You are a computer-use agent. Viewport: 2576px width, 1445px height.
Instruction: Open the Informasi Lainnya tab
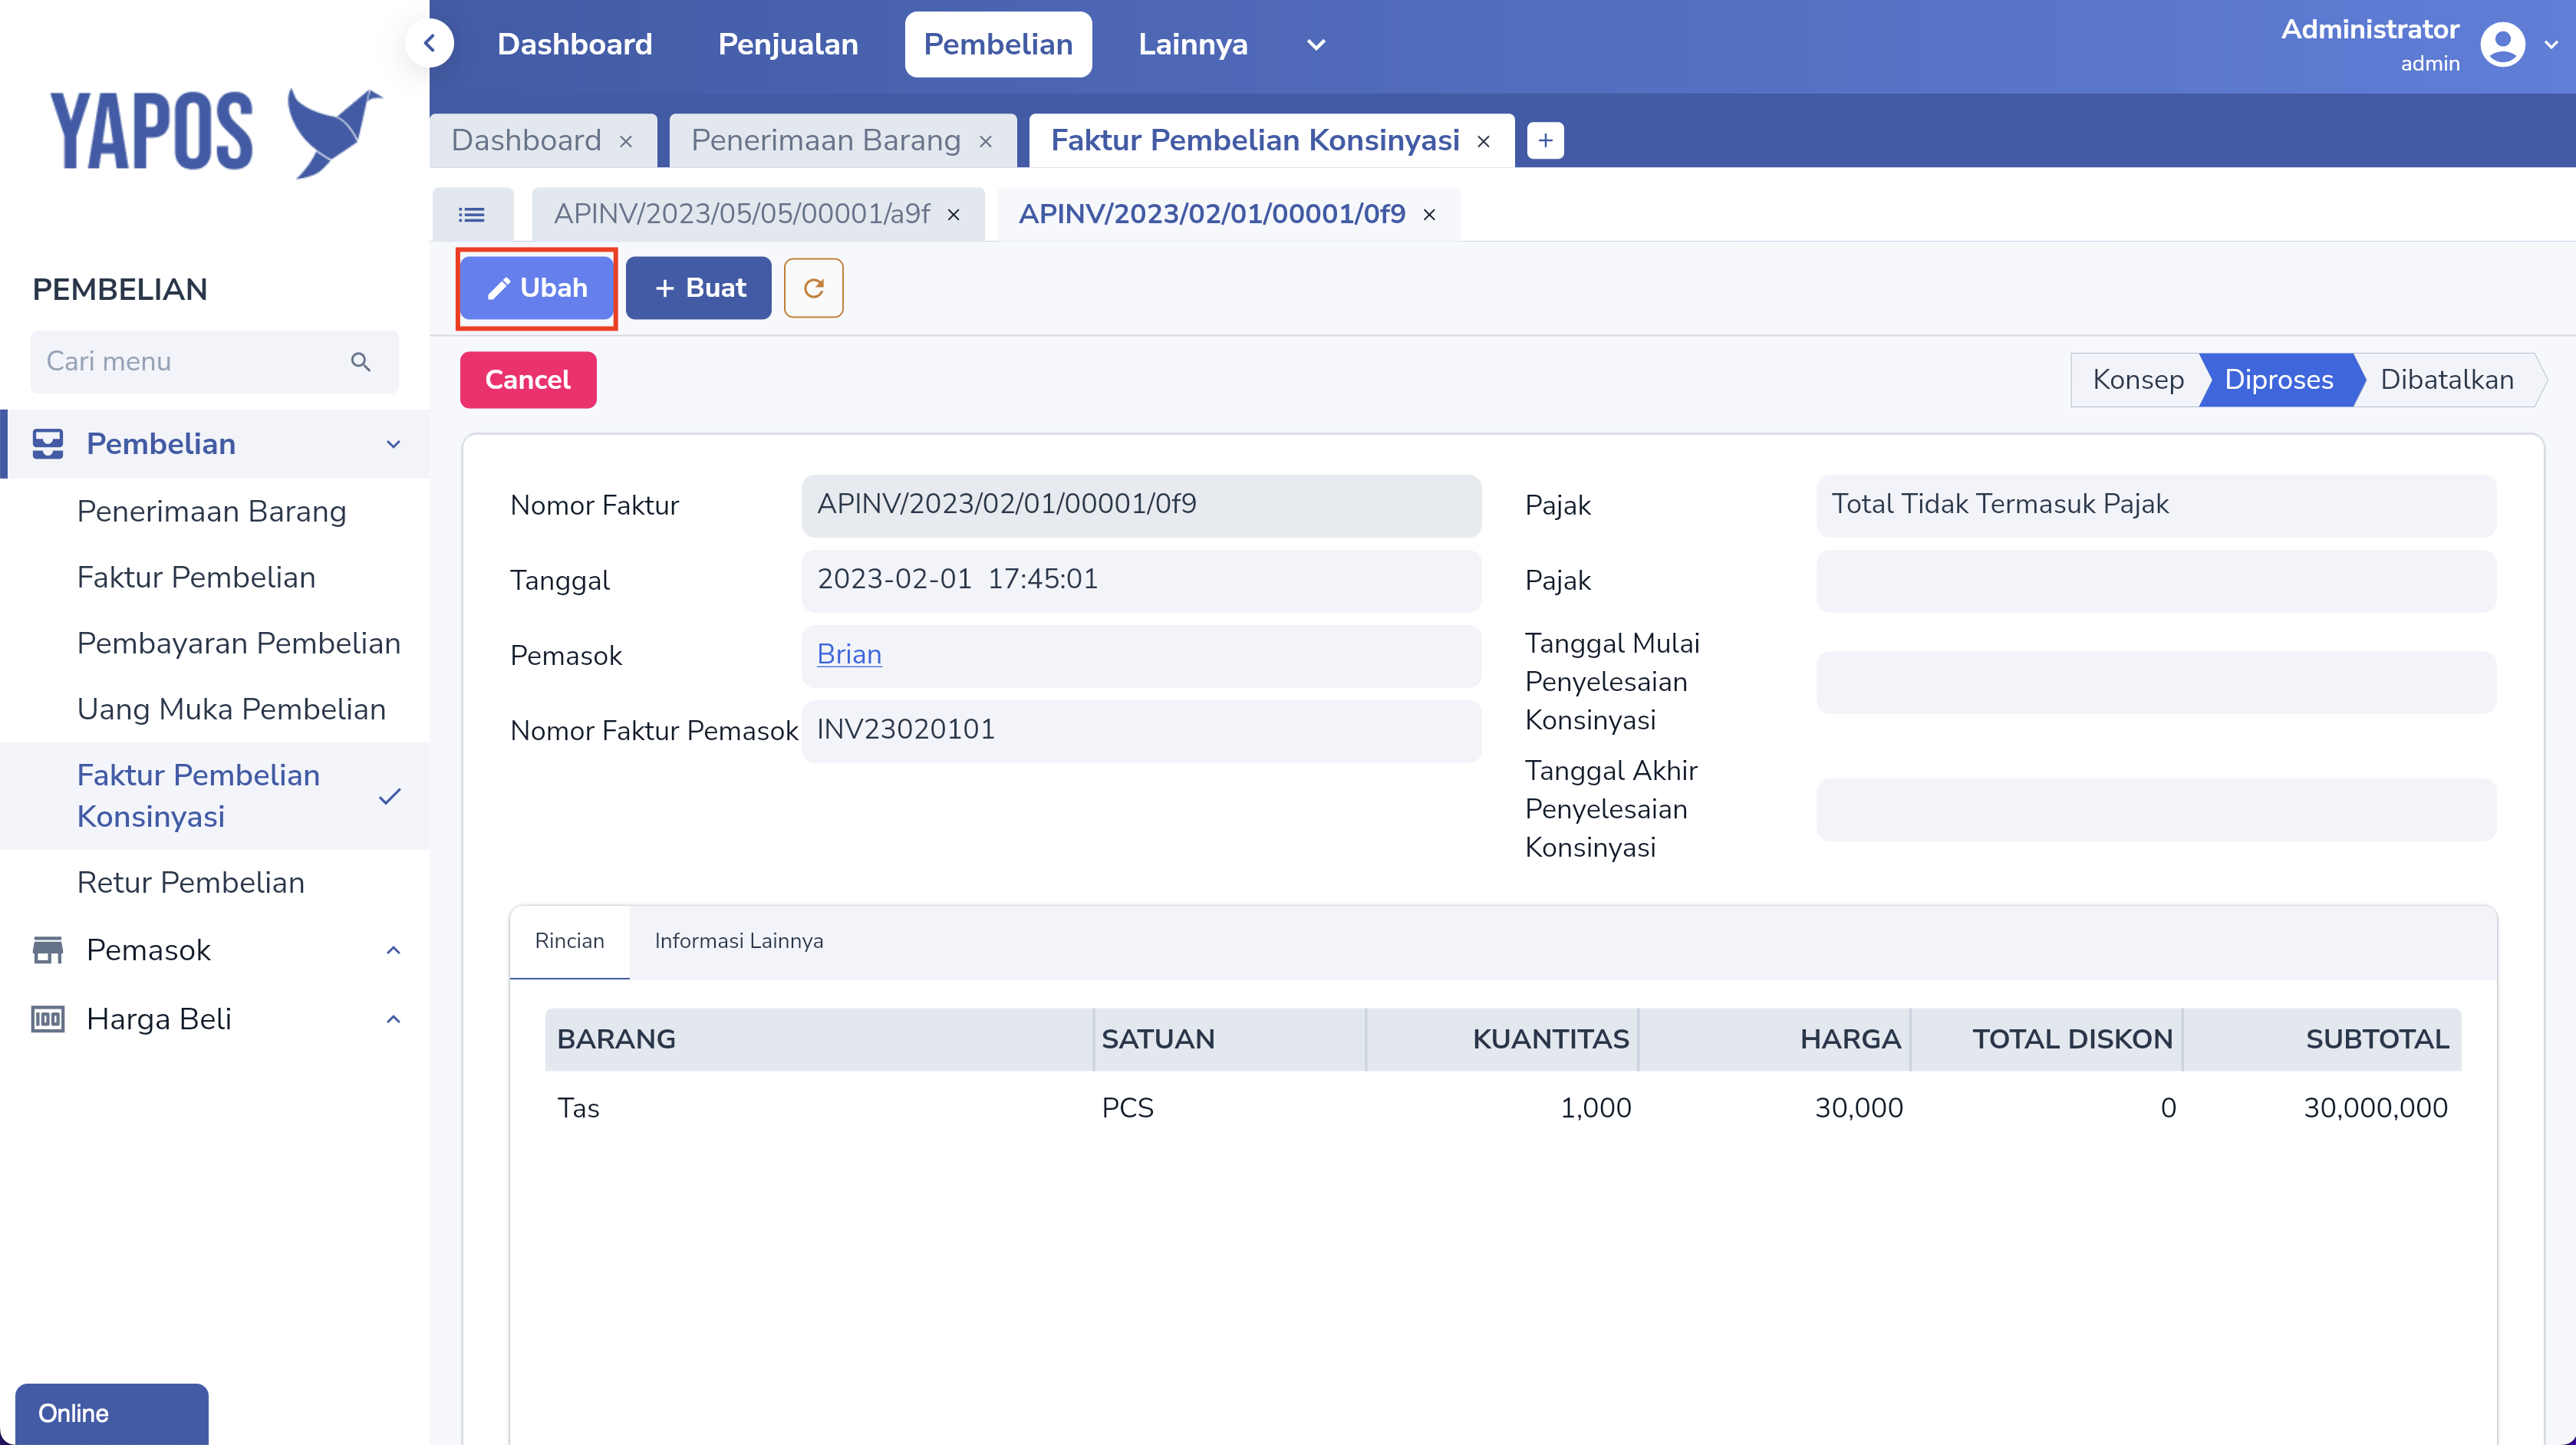[739, 942]
